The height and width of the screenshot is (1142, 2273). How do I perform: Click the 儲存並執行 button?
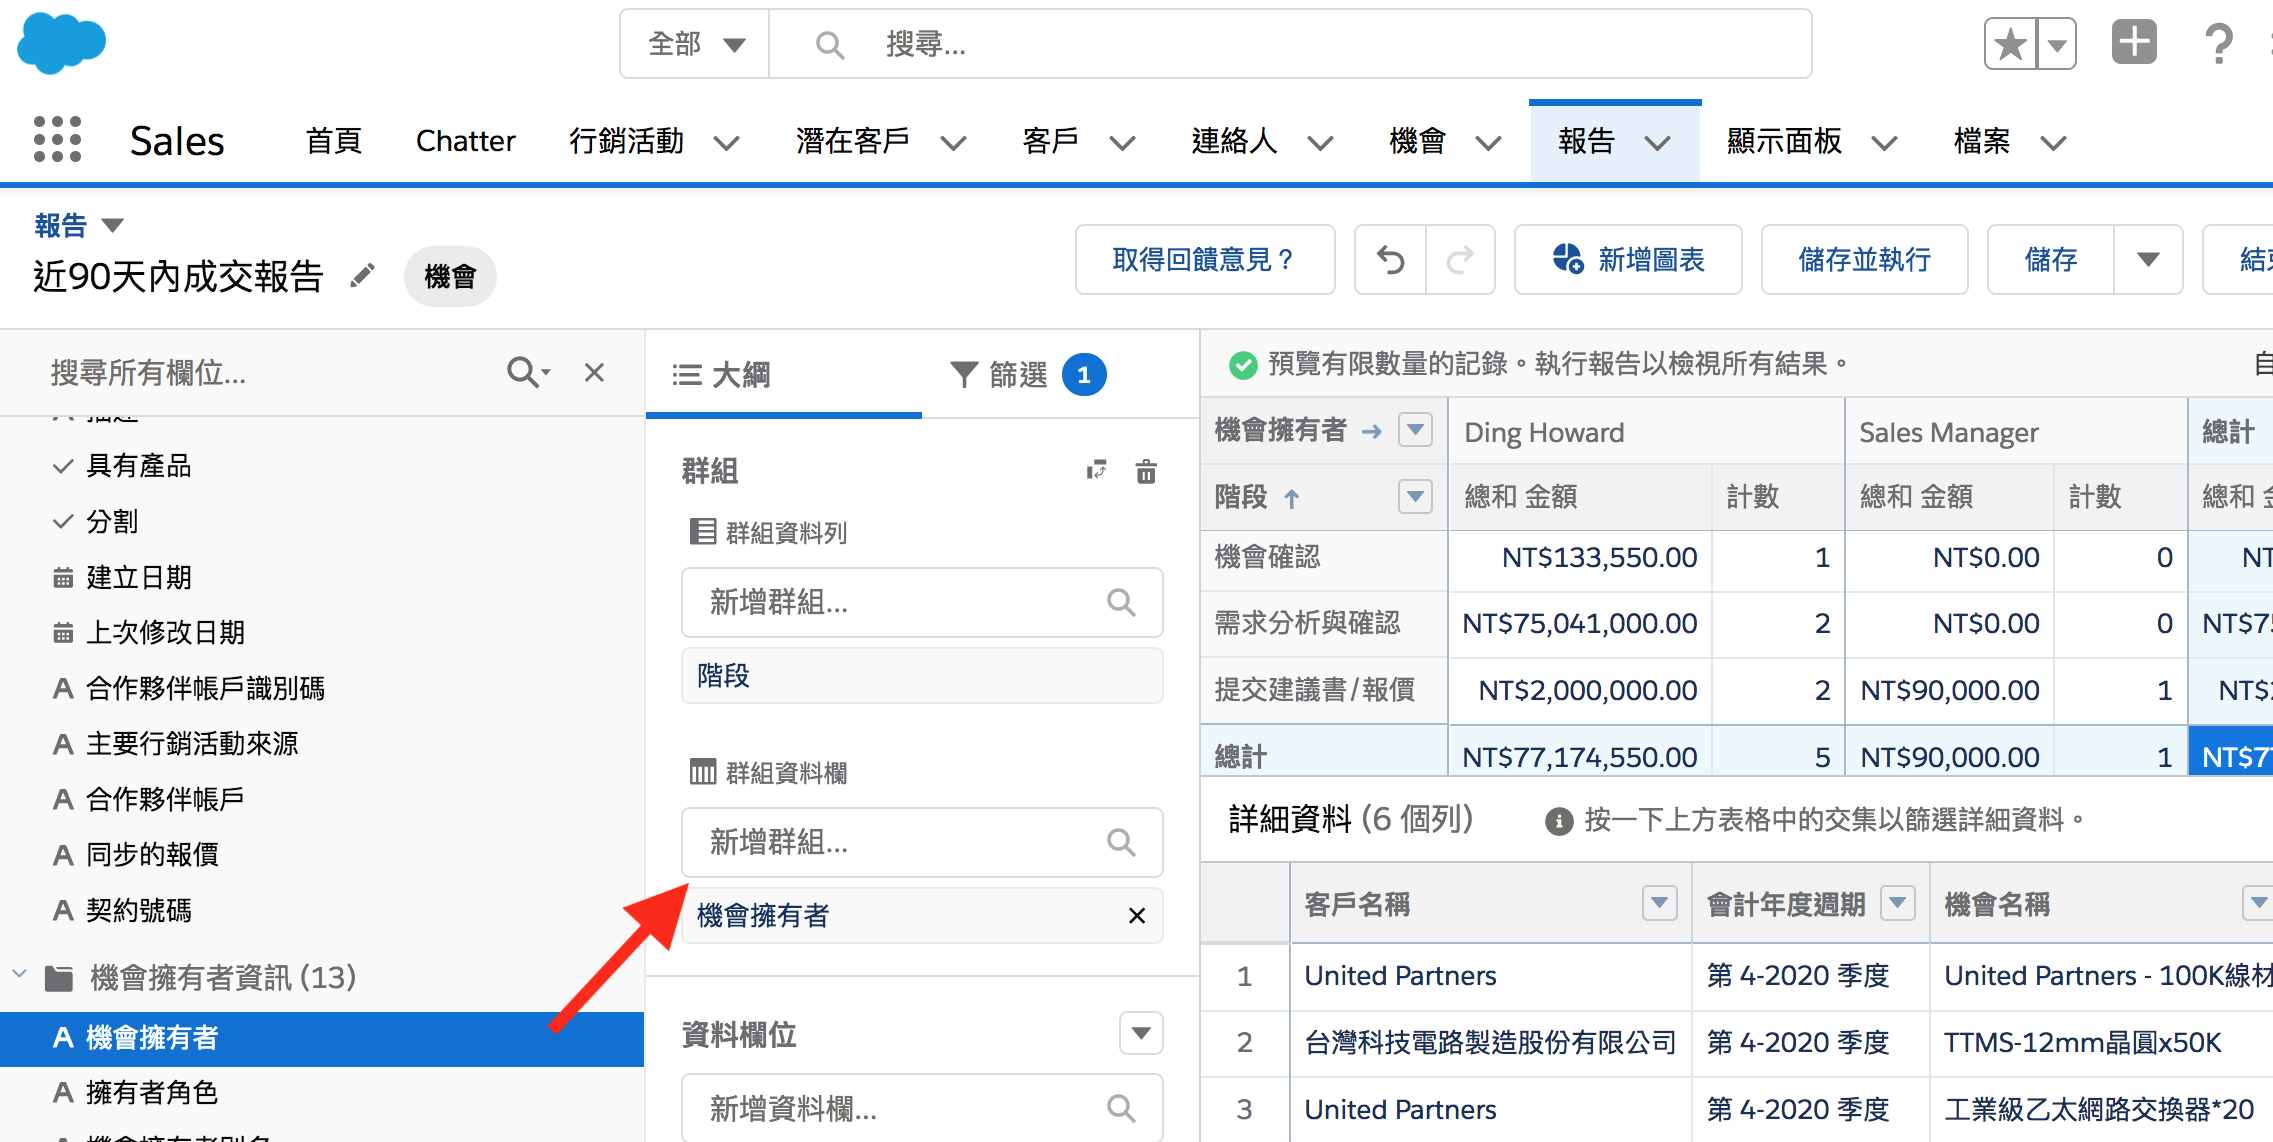click(1864, 260)
